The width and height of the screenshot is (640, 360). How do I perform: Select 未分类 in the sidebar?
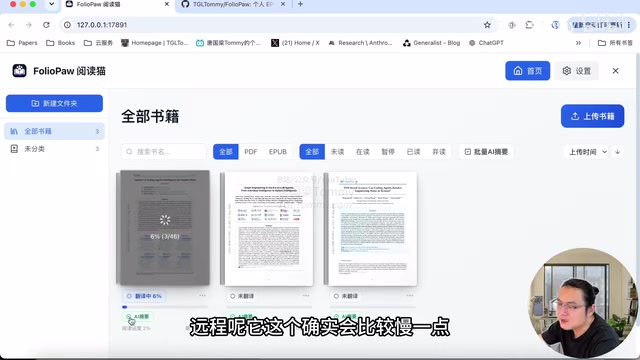[54, 149]
